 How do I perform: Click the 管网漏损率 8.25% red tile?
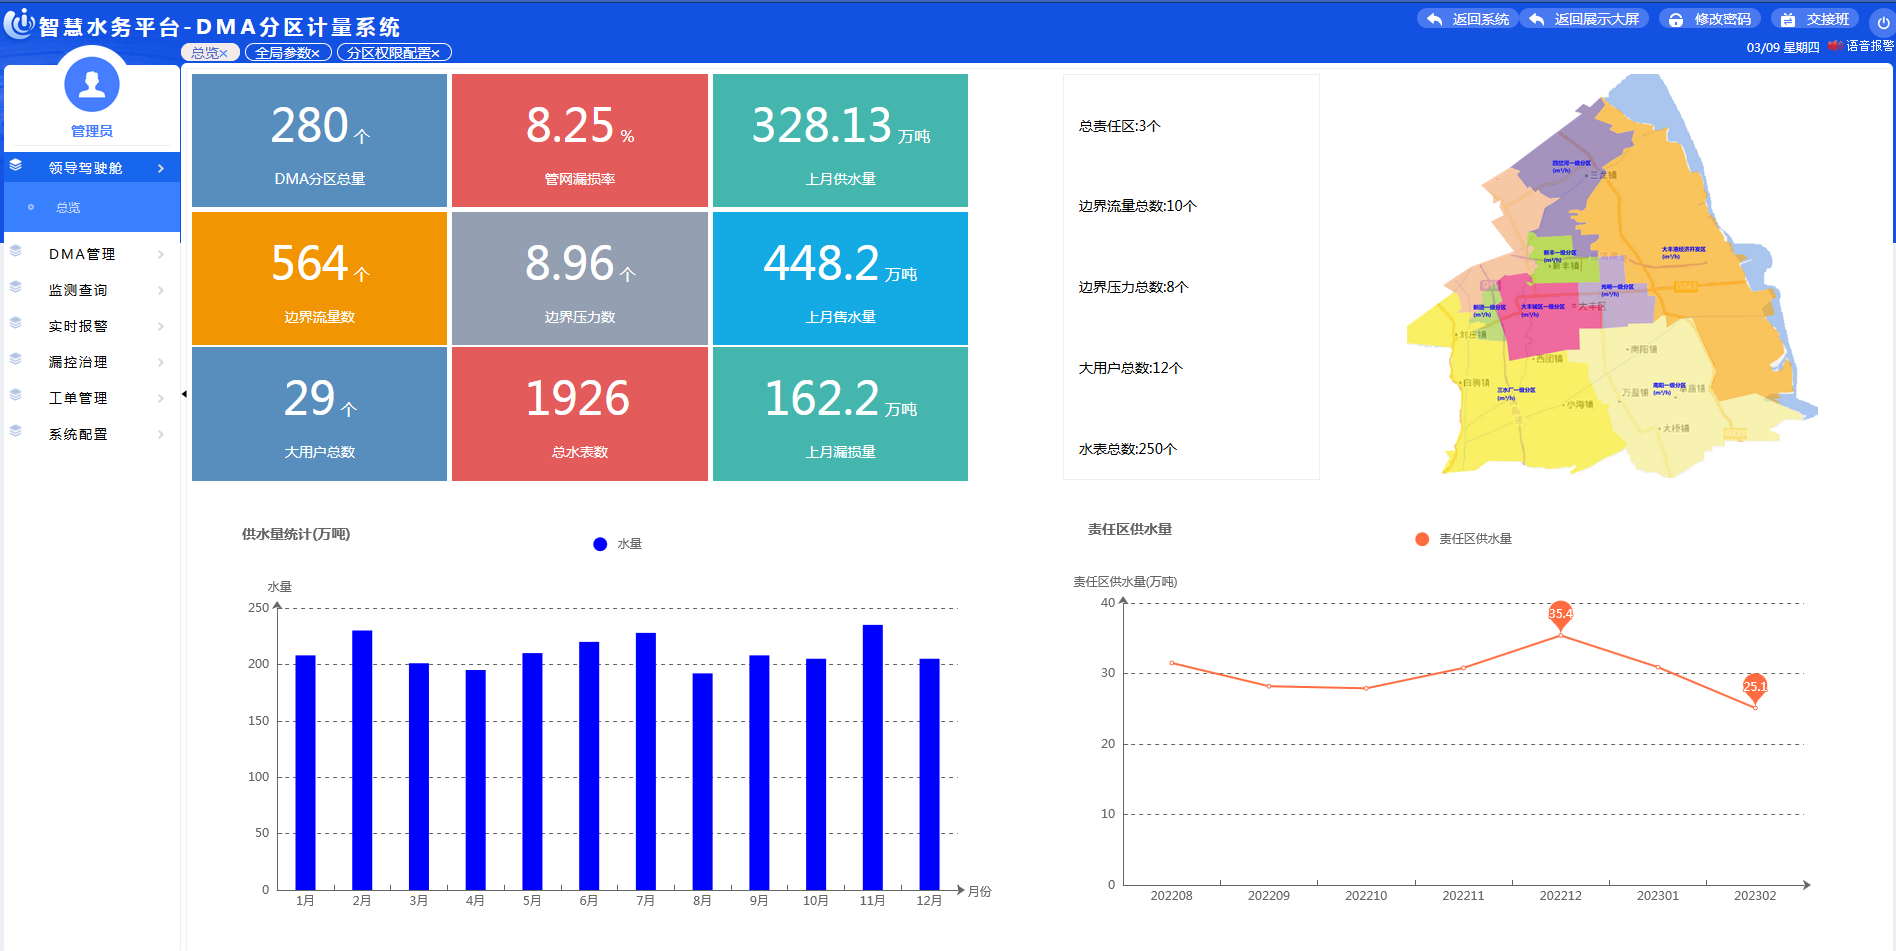click(580, 140)
